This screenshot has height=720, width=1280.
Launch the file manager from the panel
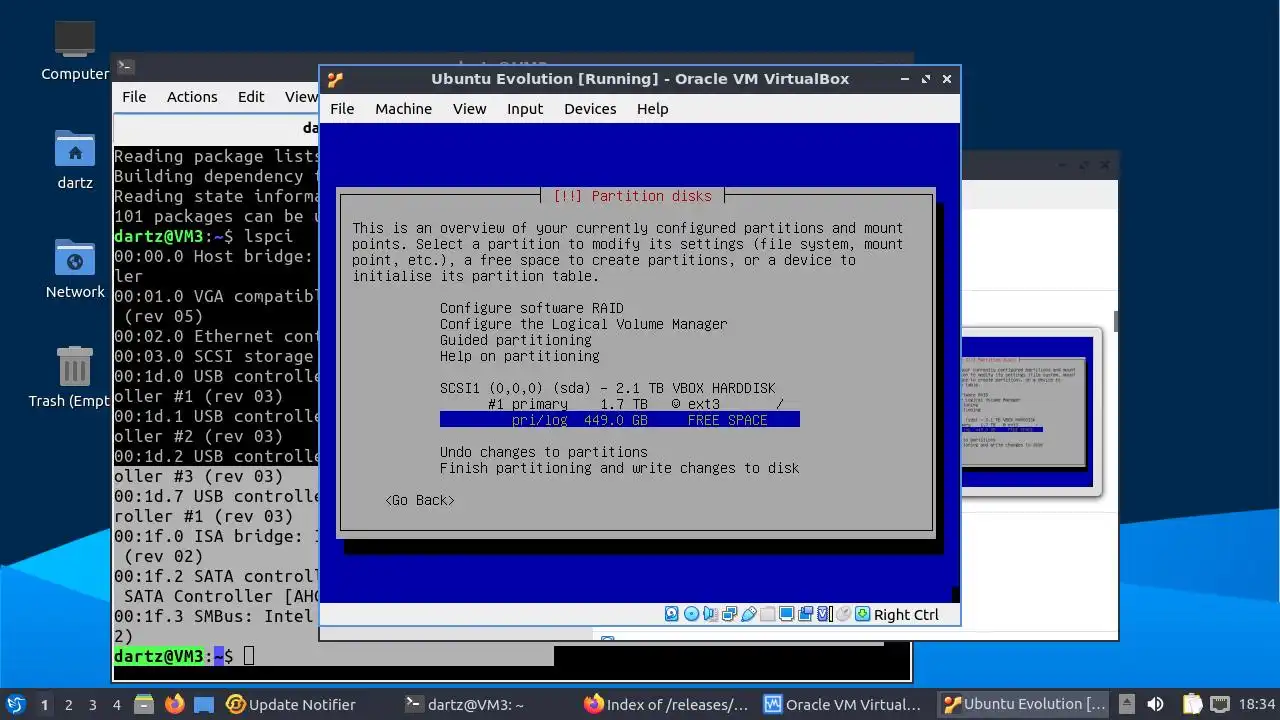pos(143,704)
